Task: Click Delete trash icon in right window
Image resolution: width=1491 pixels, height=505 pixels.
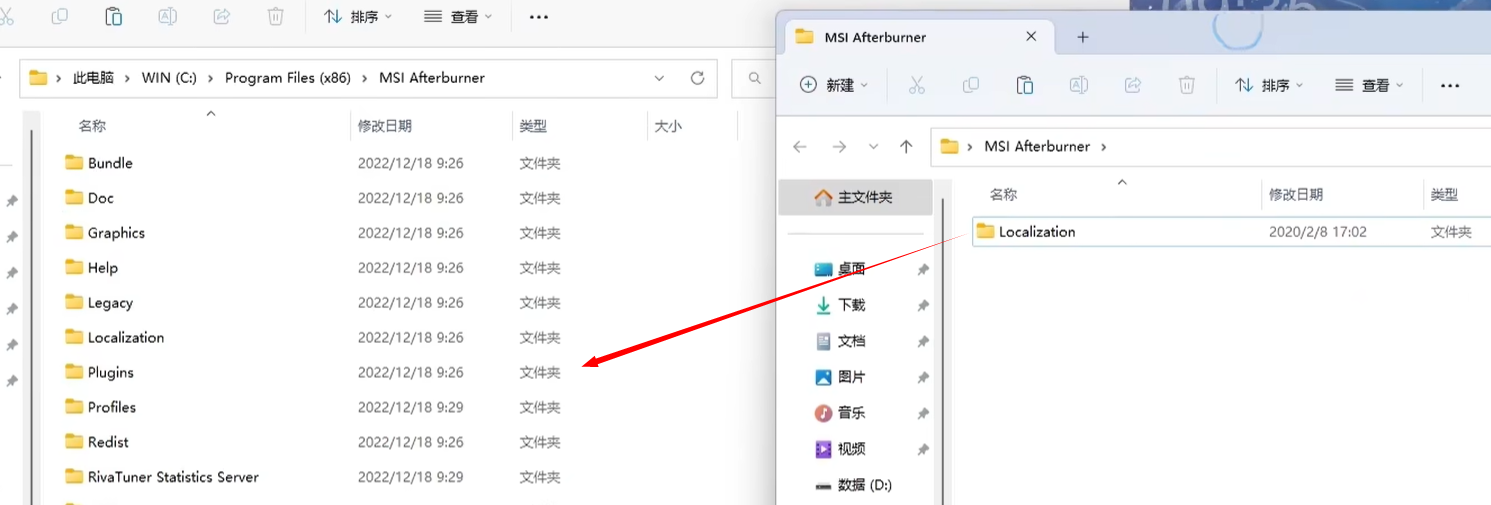Action: tap(1187, 86)
